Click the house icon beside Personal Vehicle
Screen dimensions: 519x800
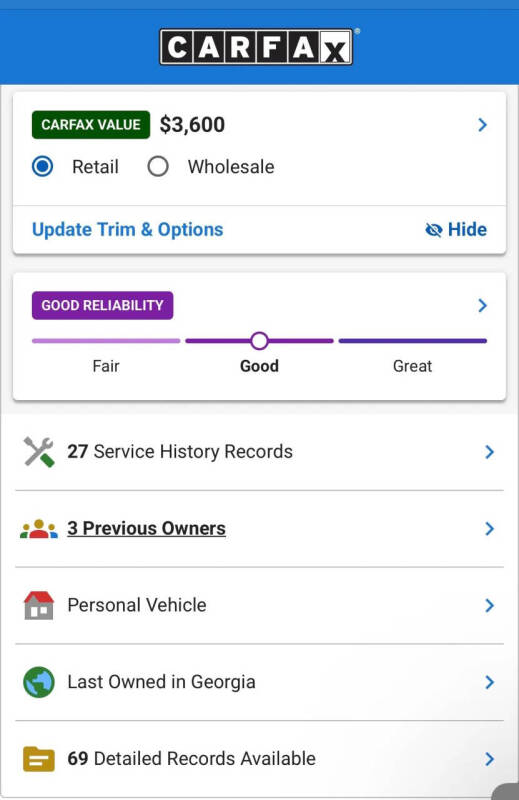pos(39,606)
